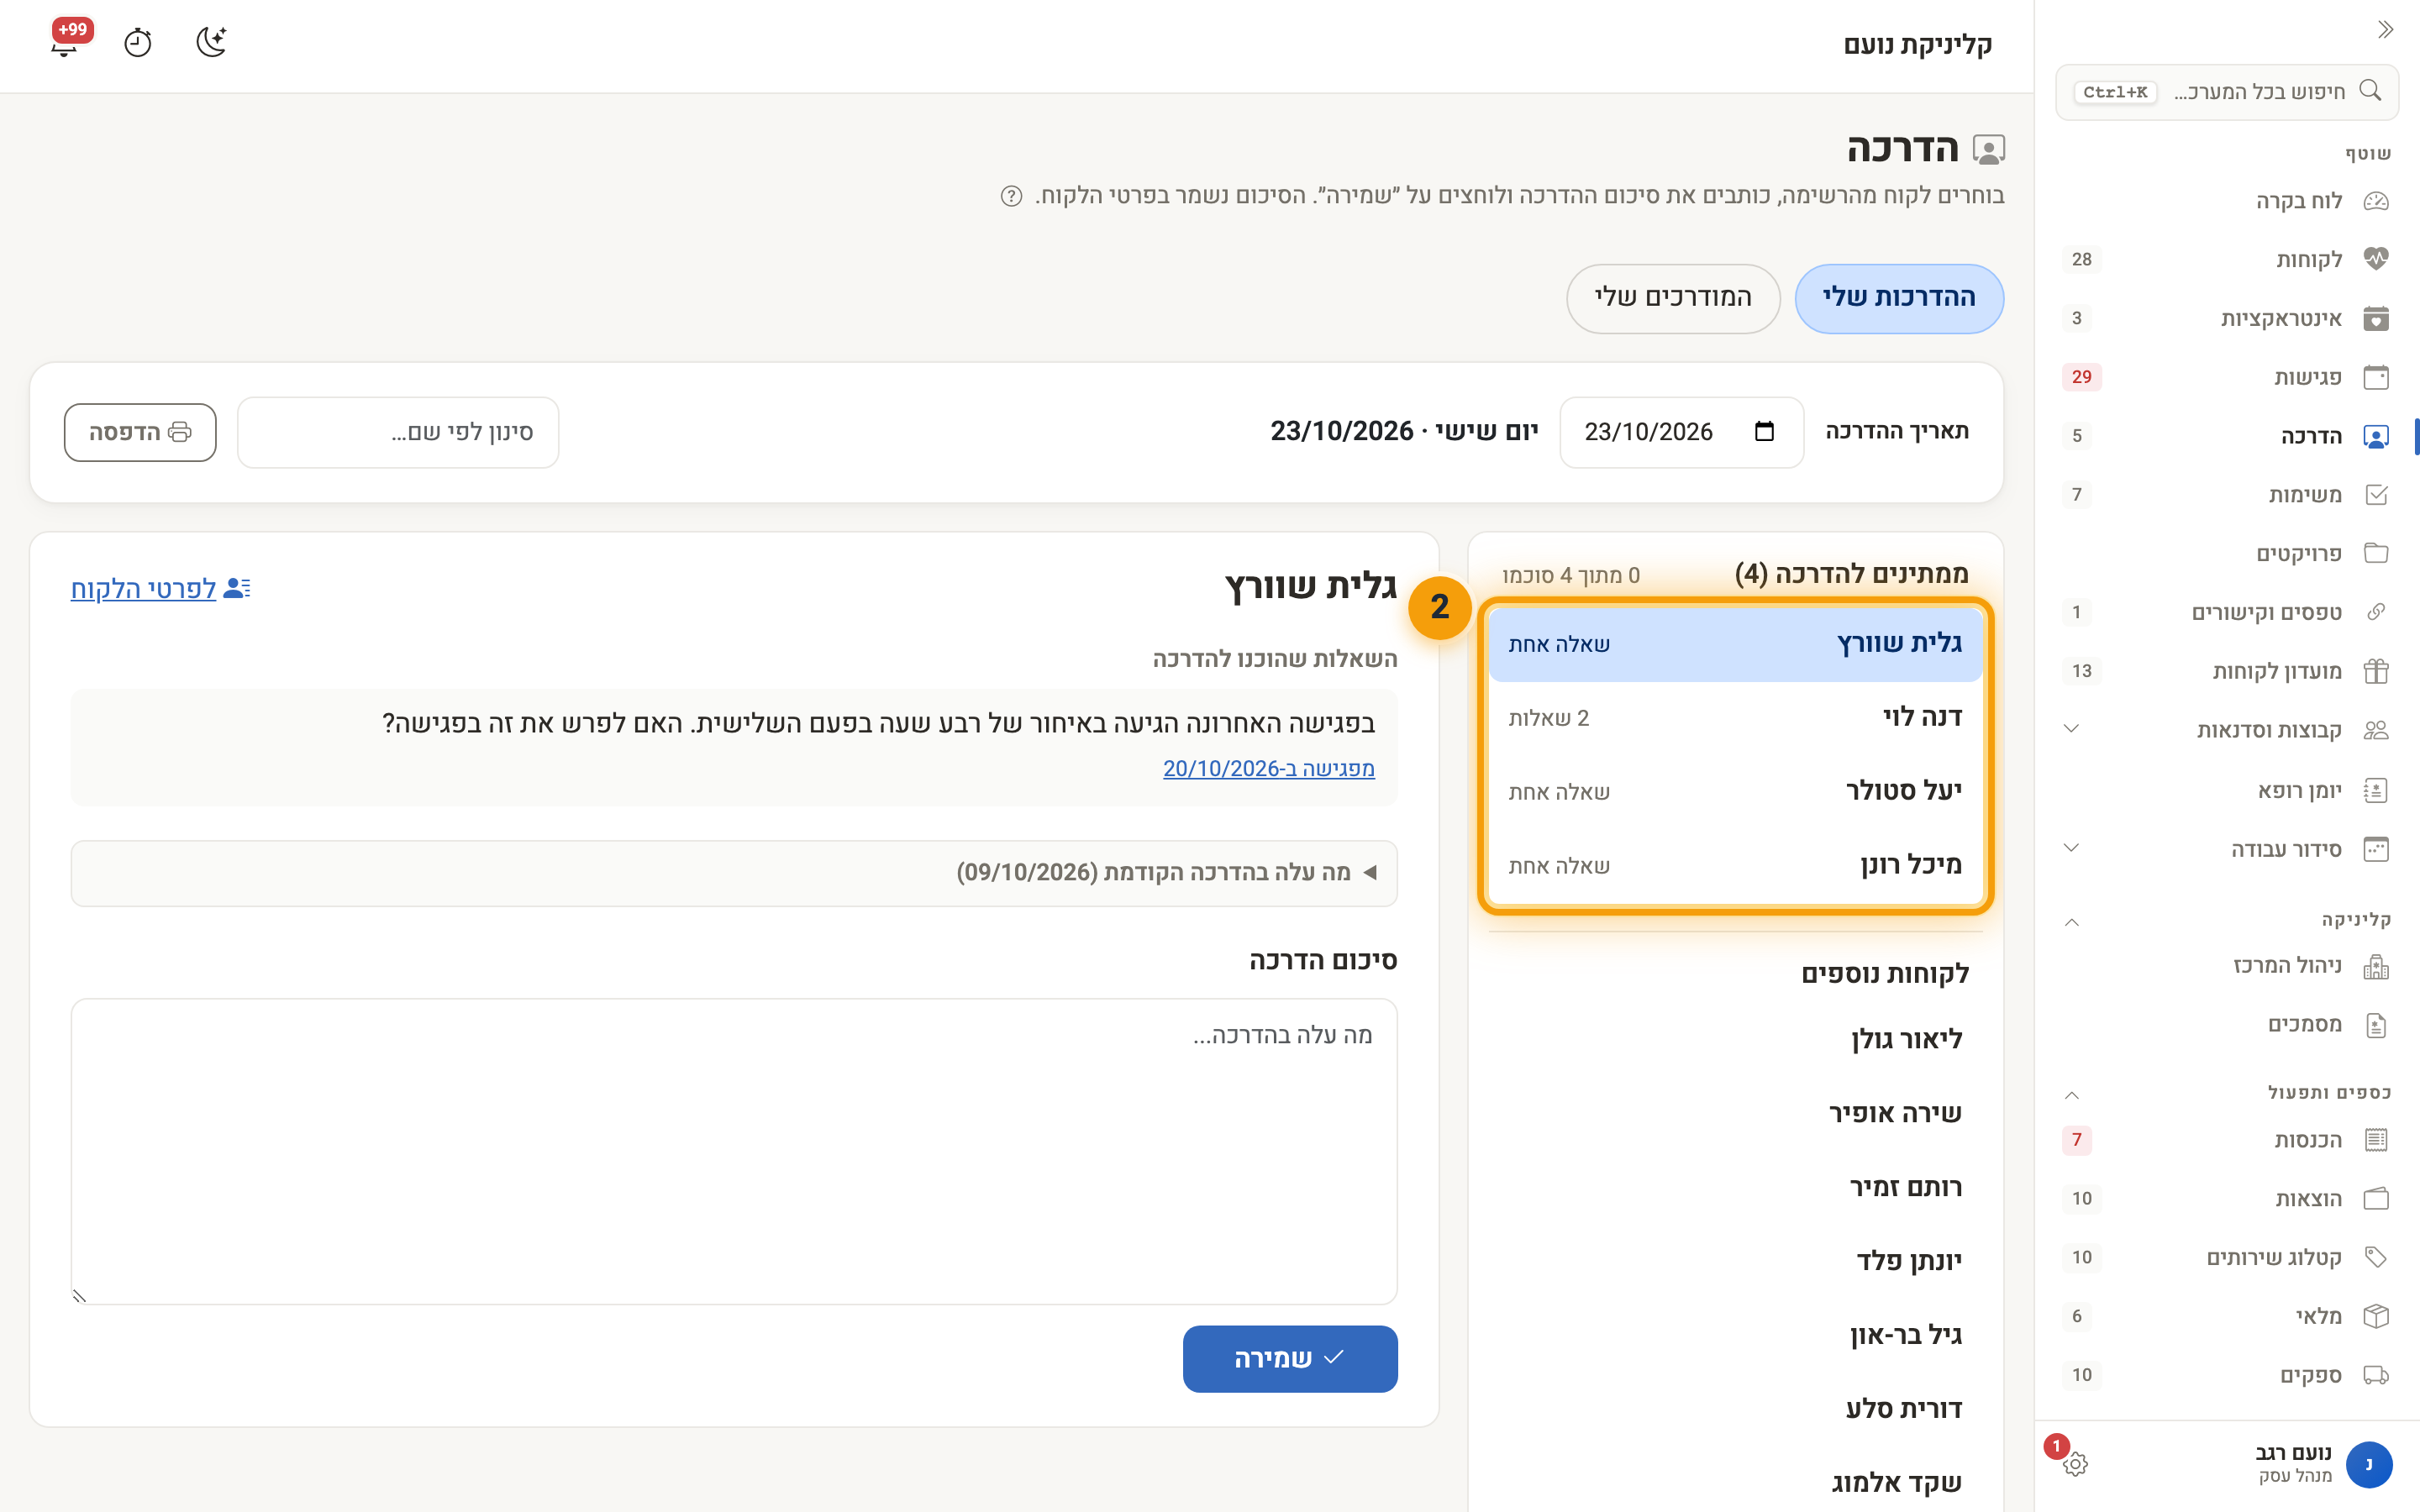The height and width of the screenshot is (1512, 2420).
Task: Open לוח בקרה dashboard icon
Action: coord(2376,201)
